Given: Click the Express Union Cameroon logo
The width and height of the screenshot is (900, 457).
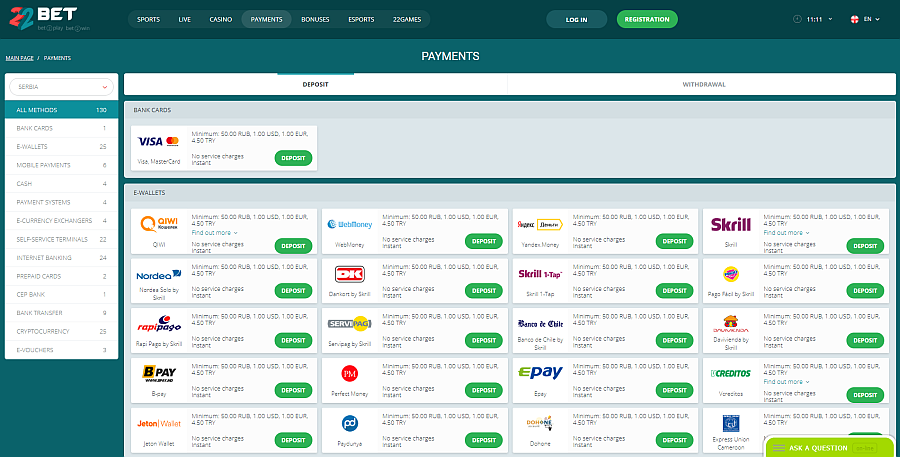Looking at the screenshot, I should [731, 424].
